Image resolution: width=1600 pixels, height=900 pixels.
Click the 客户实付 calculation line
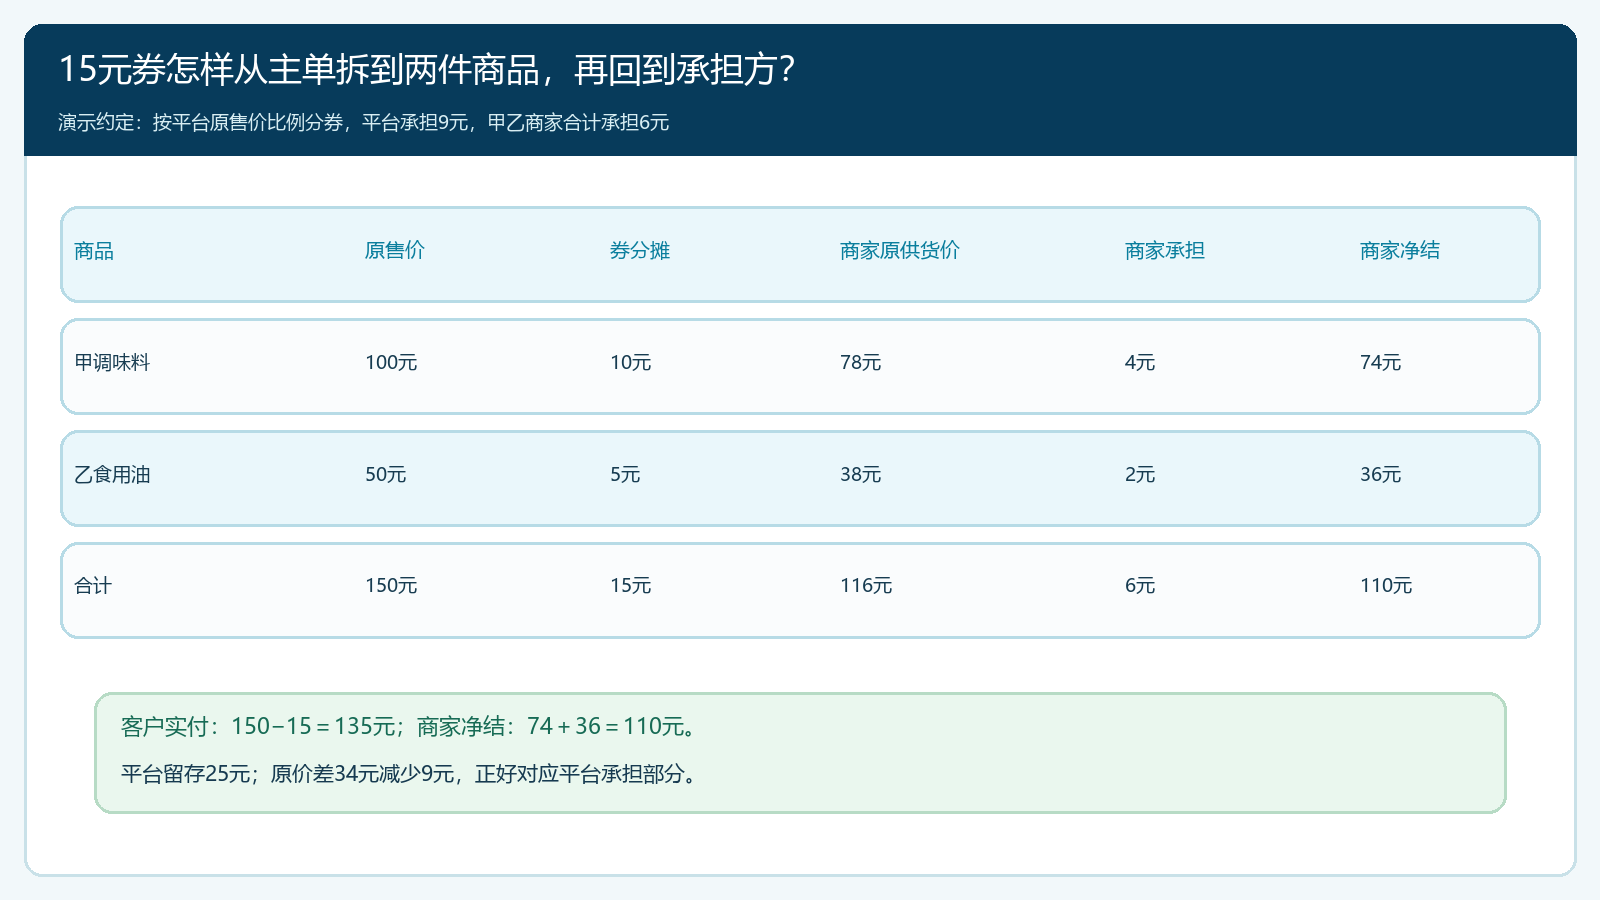(409, 727)
